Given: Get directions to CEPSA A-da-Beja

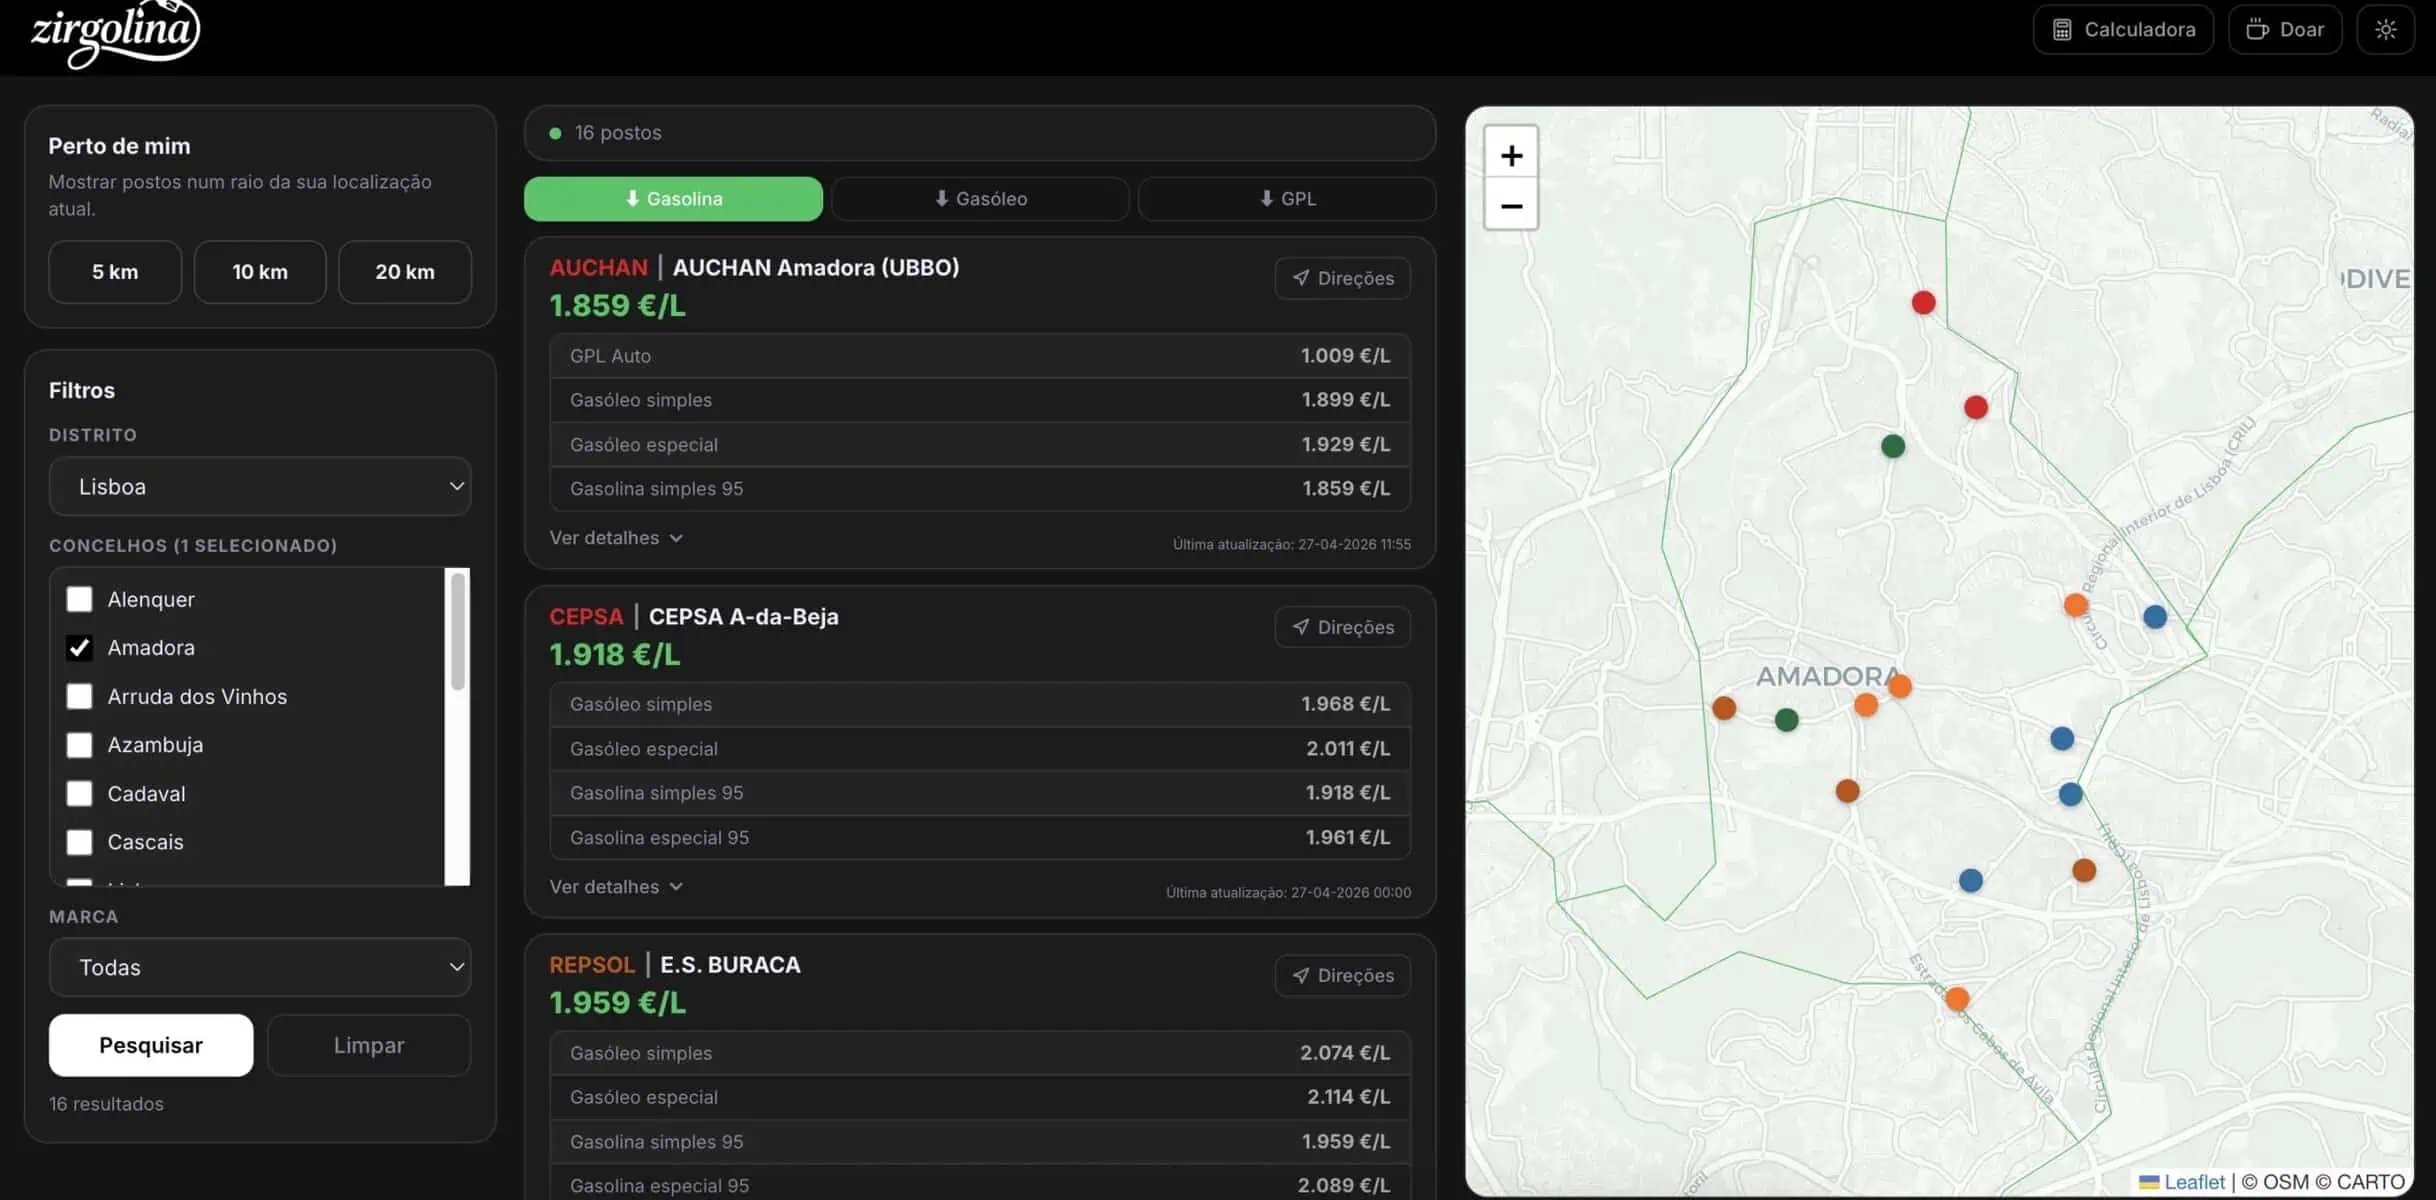Looking at the screenshot, I should click(1342, 627).
